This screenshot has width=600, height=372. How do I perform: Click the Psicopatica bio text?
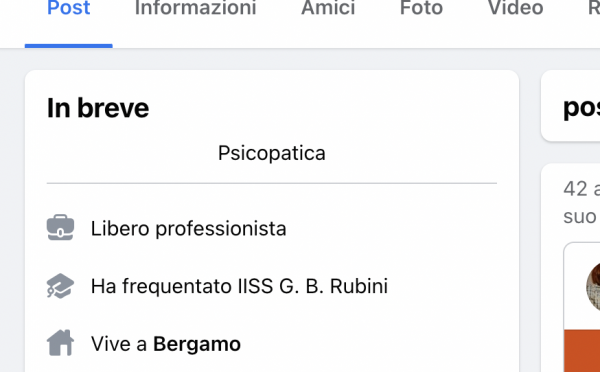[272, 153]
